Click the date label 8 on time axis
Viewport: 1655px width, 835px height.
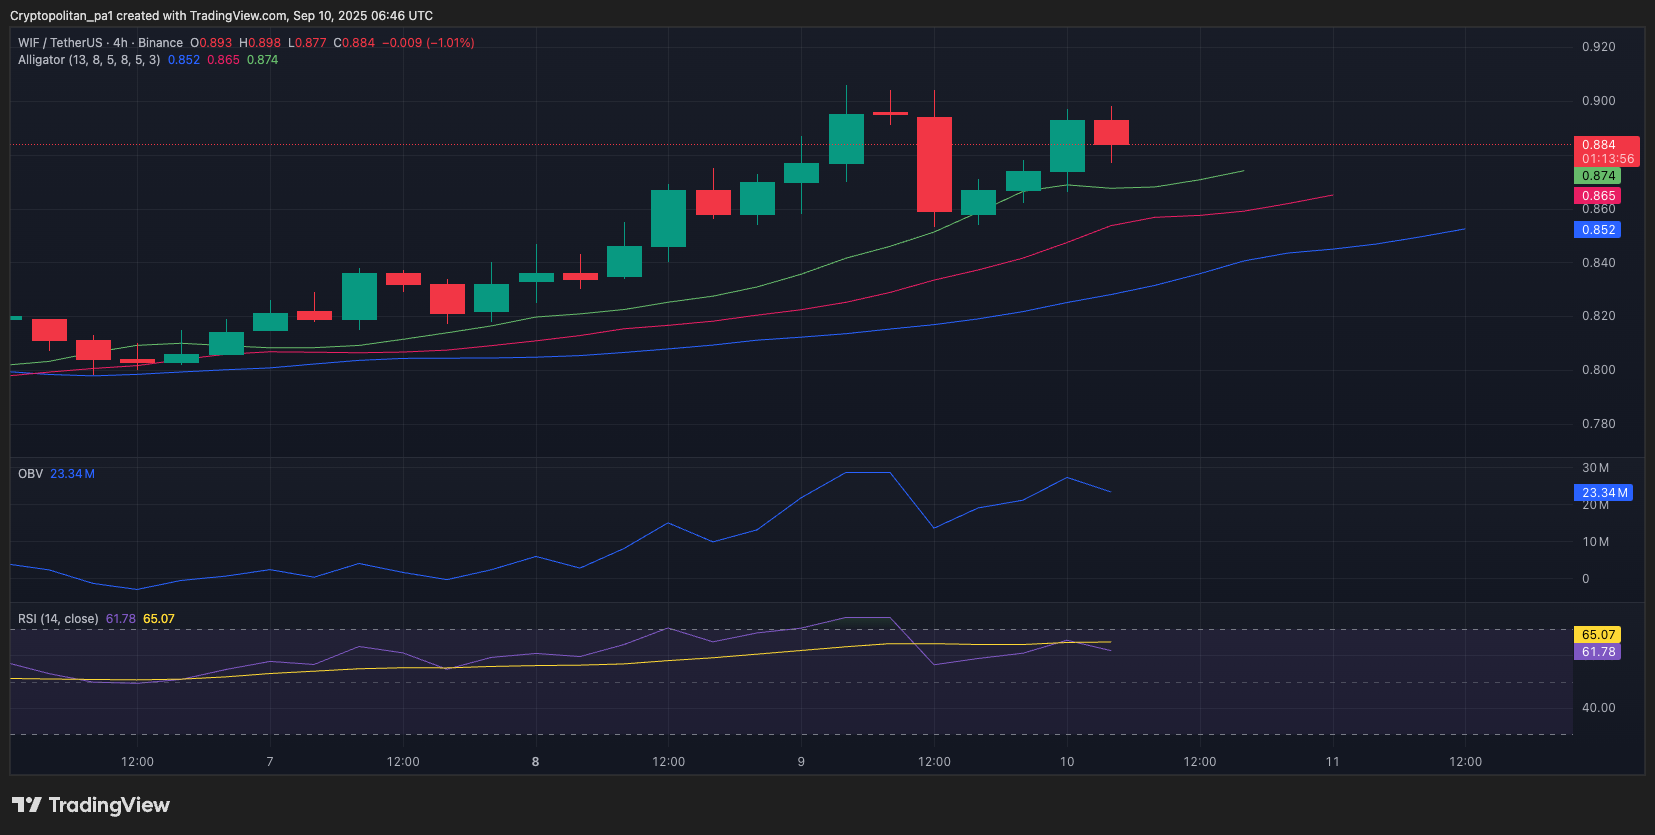point(535,762)
